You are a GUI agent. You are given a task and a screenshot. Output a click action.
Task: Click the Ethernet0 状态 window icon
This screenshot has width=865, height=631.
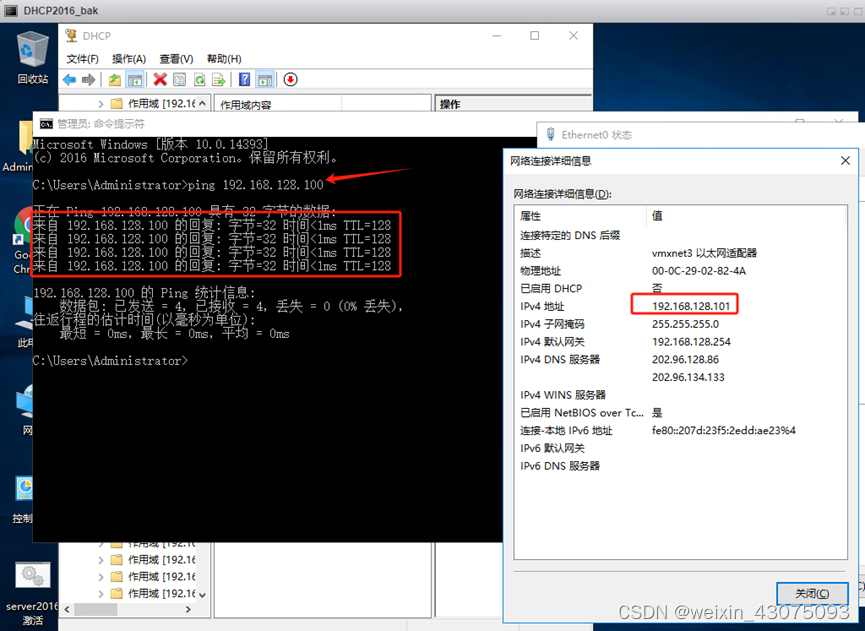550,135
